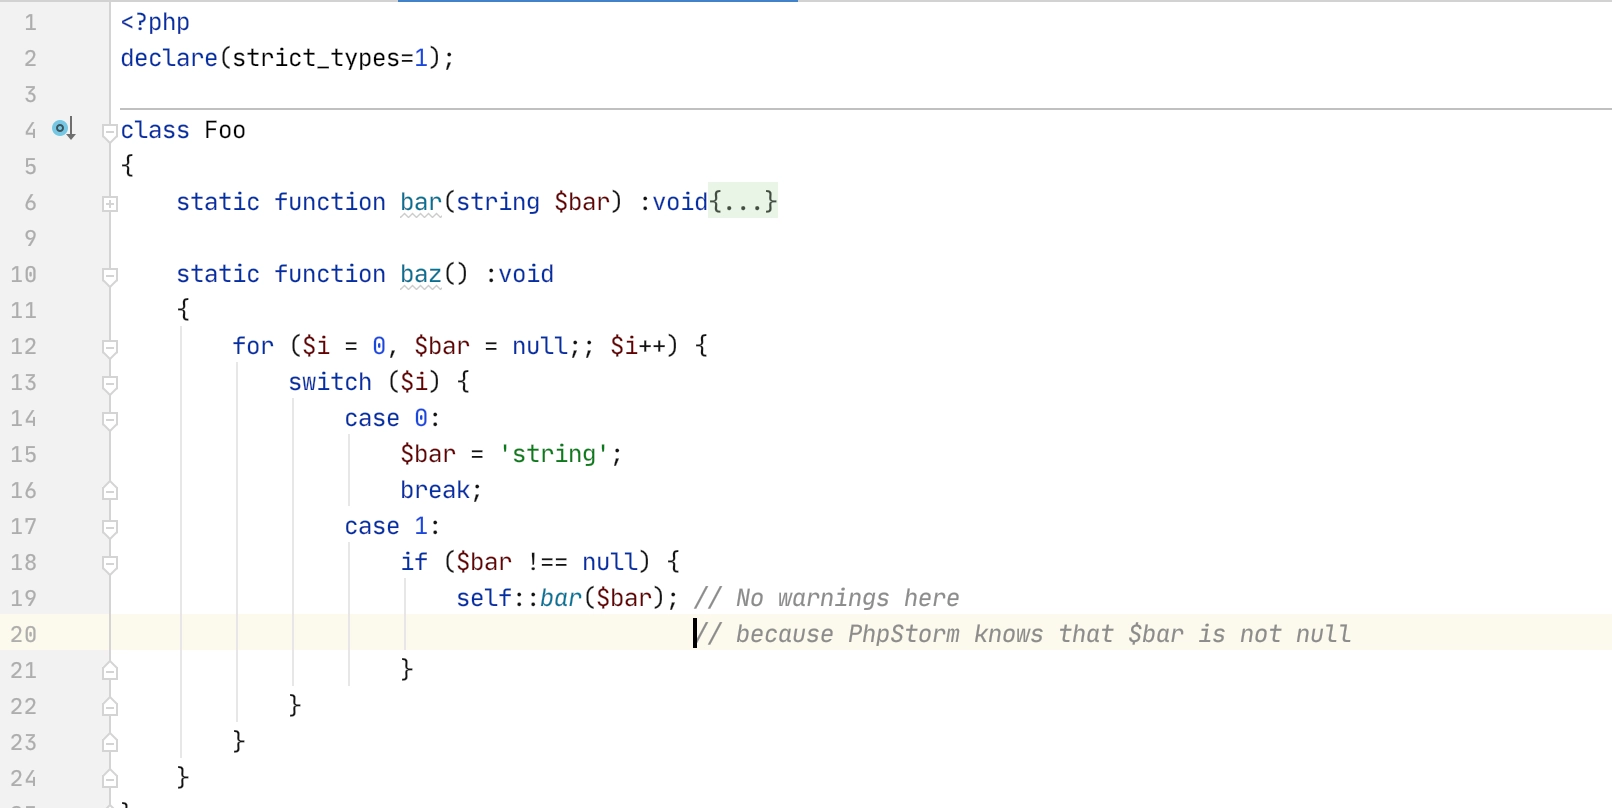Click fold end marker on line 24
Image resolution: width=1612 pixels, height=808 pixels.
coord(110,778)
